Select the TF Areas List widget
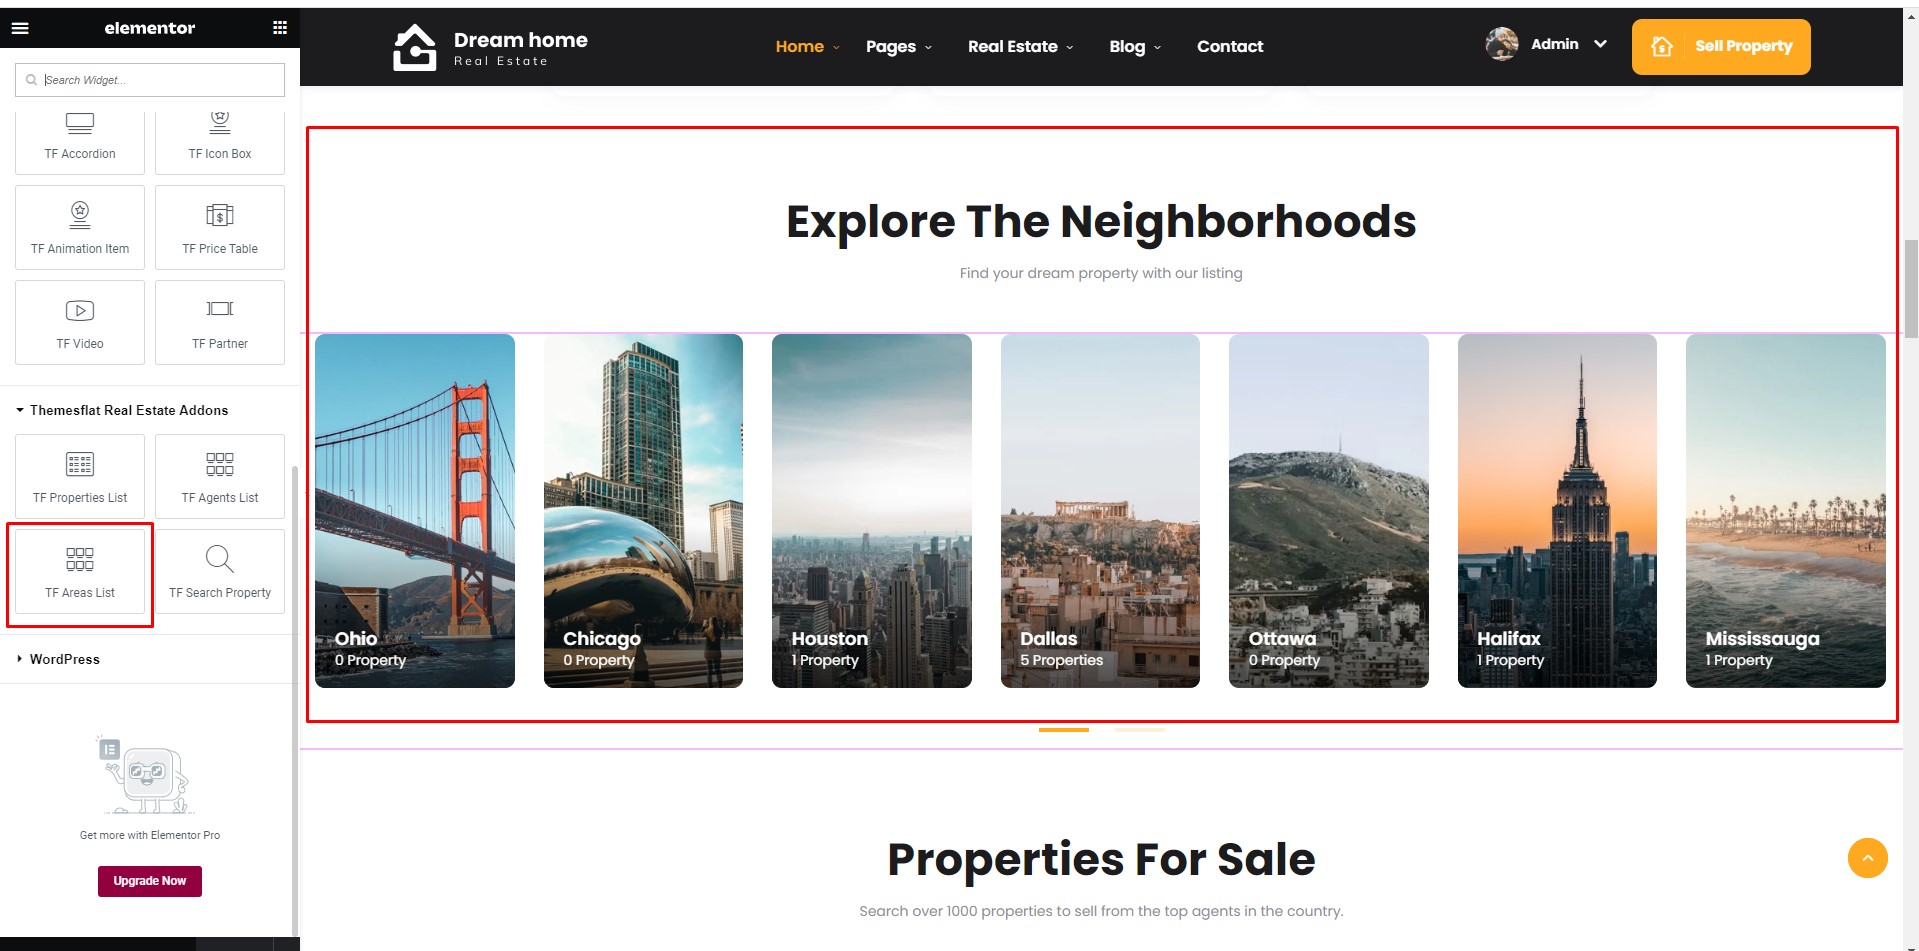The height and width of the screenshot is (951, 1919). click(80, 572)
